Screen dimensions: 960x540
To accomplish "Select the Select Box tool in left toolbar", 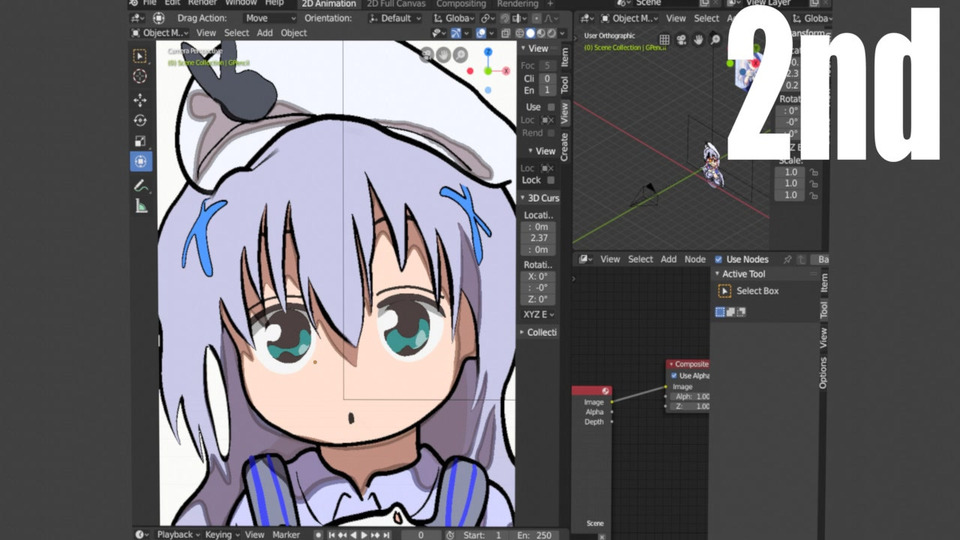I will (140, 56).
